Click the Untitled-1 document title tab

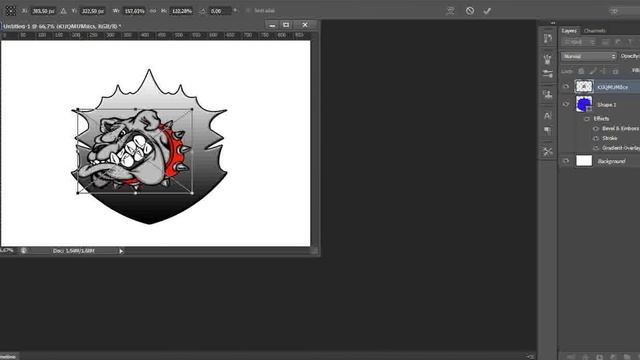pos(62,26)
